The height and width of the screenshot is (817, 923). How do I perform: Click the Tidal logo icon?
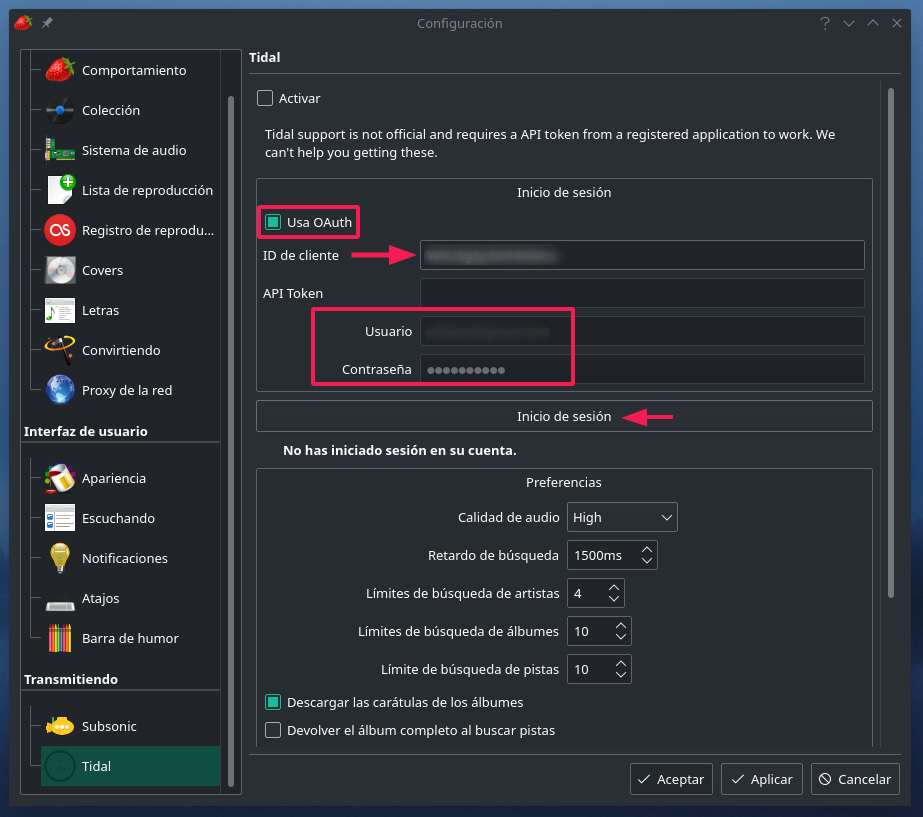(60, 766)
